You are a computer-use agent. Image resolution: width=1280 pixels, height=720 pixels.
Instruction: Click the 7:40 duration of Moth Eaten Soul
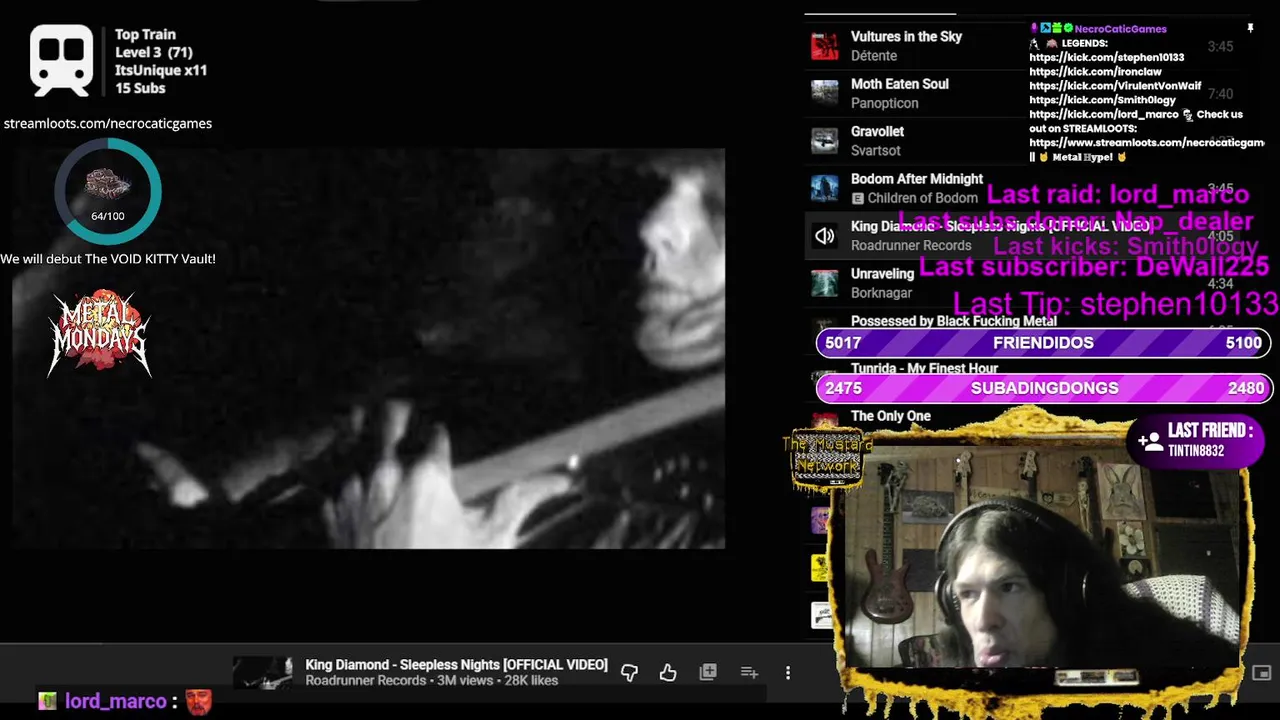[x=1220, y=94]
